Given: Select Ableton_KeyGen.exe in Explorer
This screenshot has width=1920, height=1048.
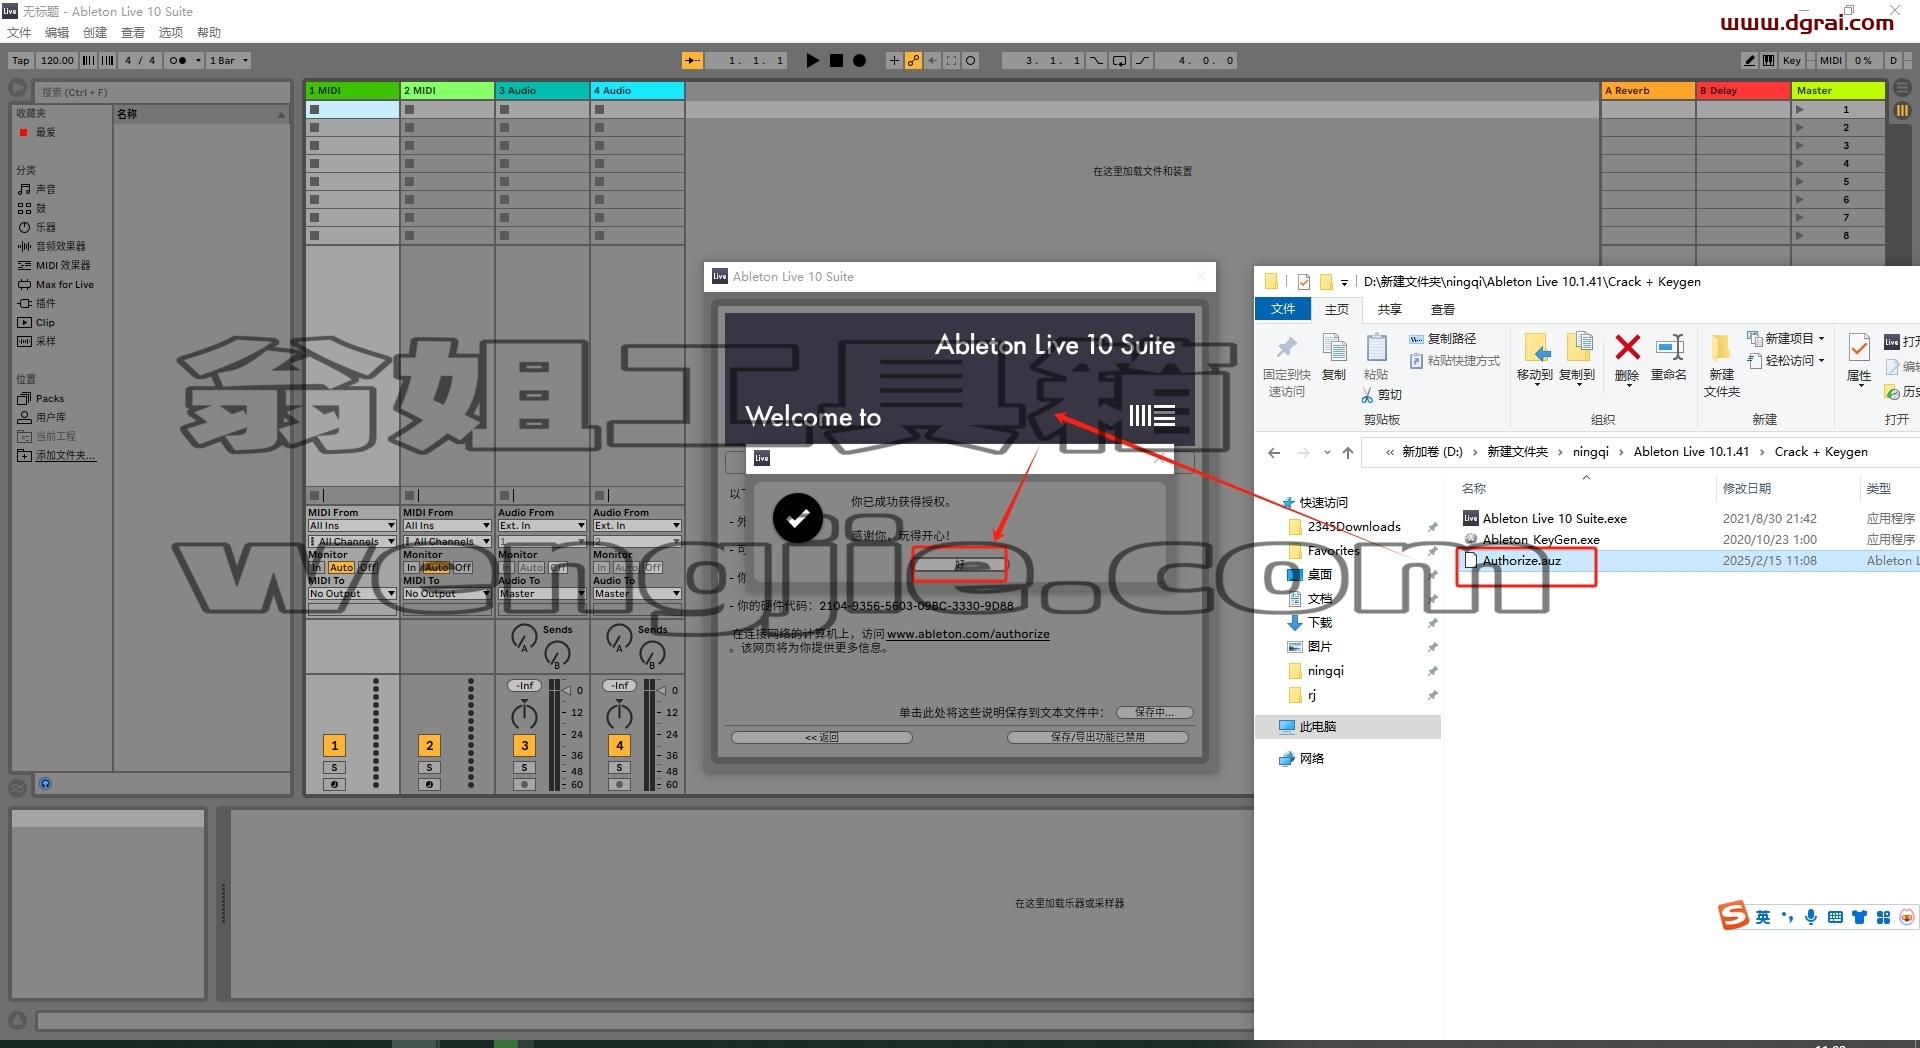Looking at the screenshot, I should (x=1541, y=540).
